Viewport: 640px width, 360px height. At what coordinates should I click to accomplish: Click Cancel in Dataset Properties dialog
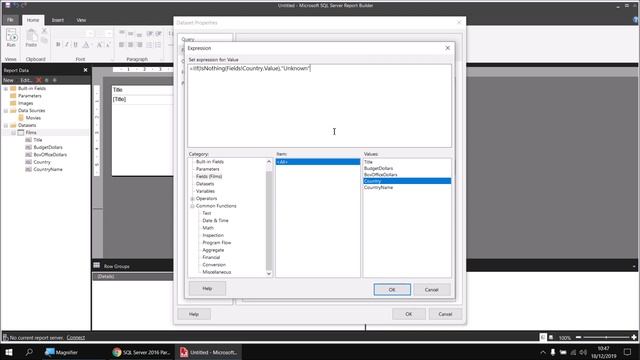point(445,314)
